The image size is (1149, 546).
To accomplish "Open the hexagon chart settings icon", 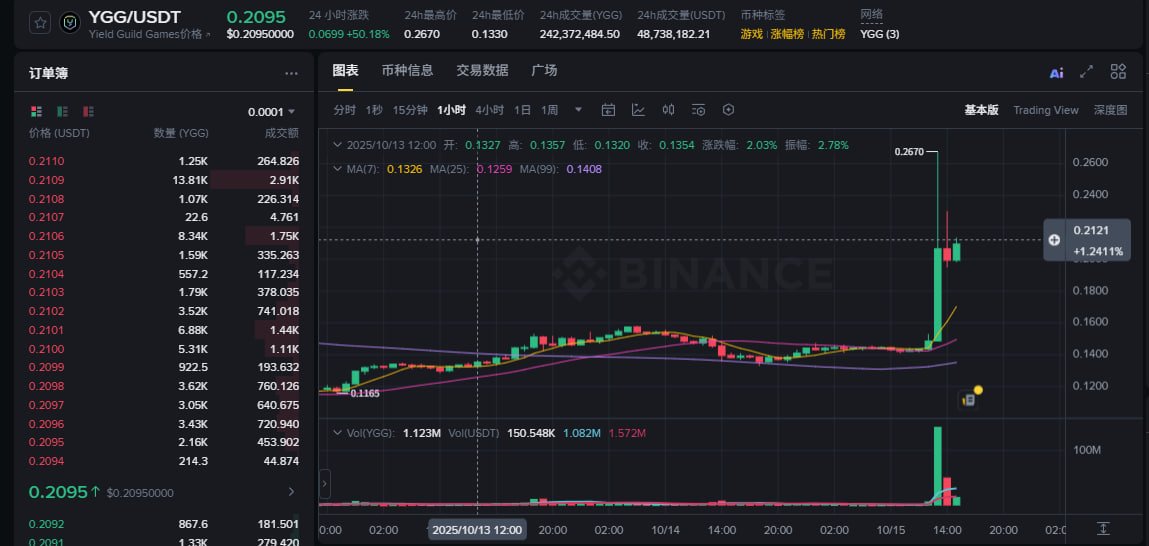I will pos(728,110).
